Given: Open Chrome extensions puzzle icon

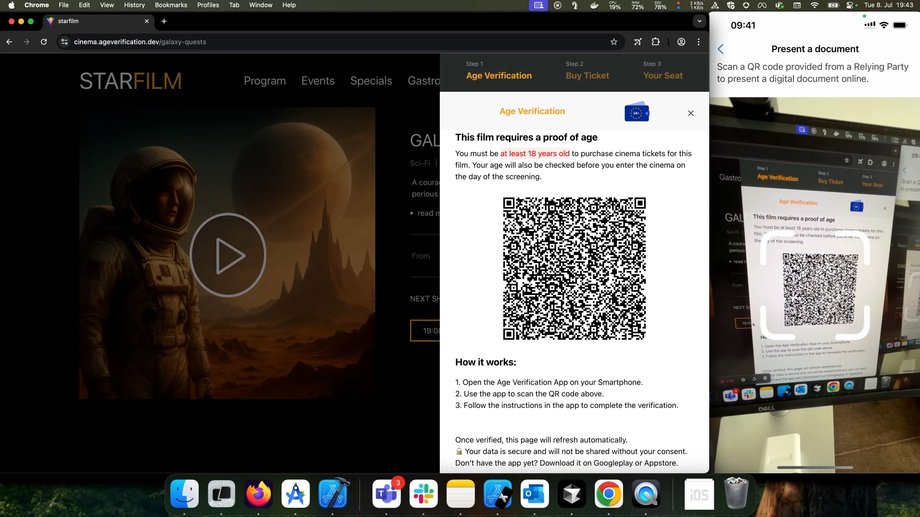Looking at the screenshot, I should coord(656,42).
